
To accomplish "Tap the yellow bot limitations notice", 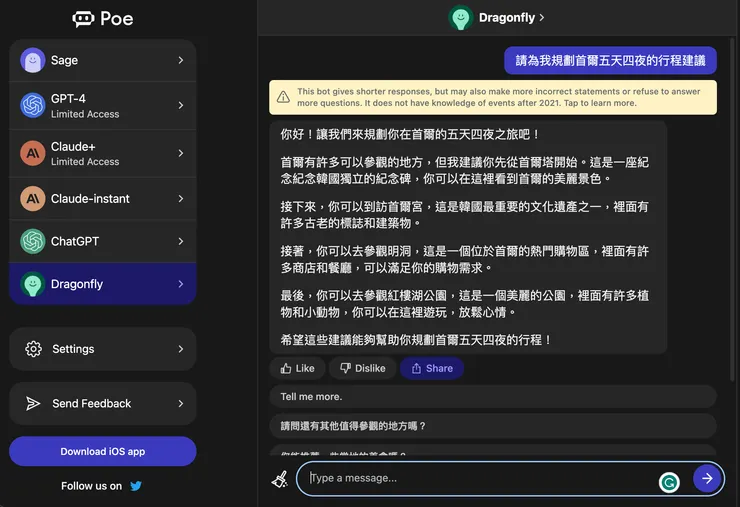I will (493, 97).
